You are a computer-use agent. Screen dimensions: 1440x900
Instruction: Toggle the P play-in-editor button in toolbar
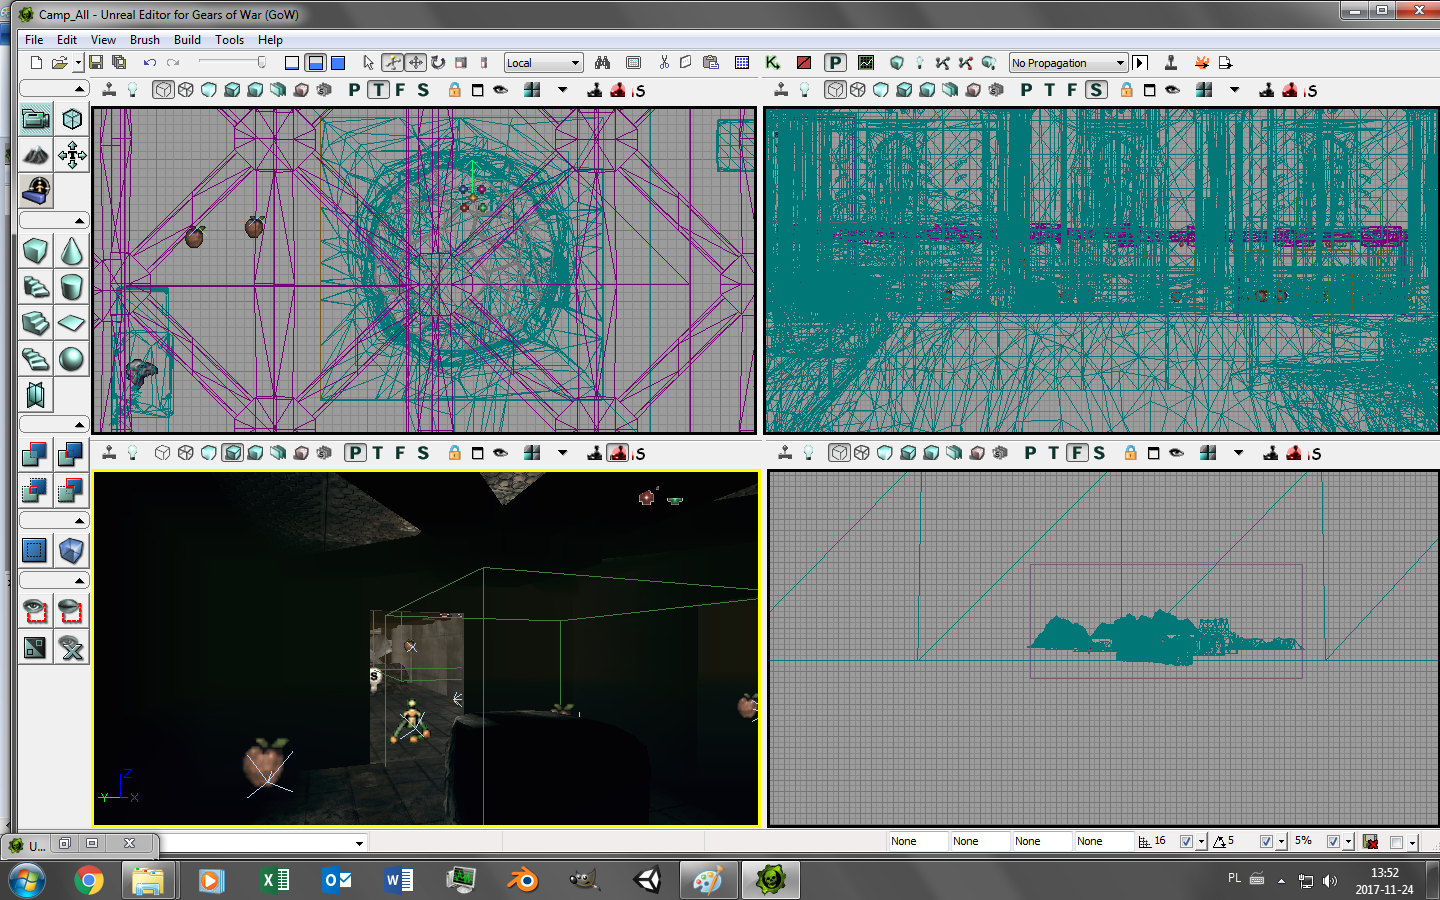(835, 62)
